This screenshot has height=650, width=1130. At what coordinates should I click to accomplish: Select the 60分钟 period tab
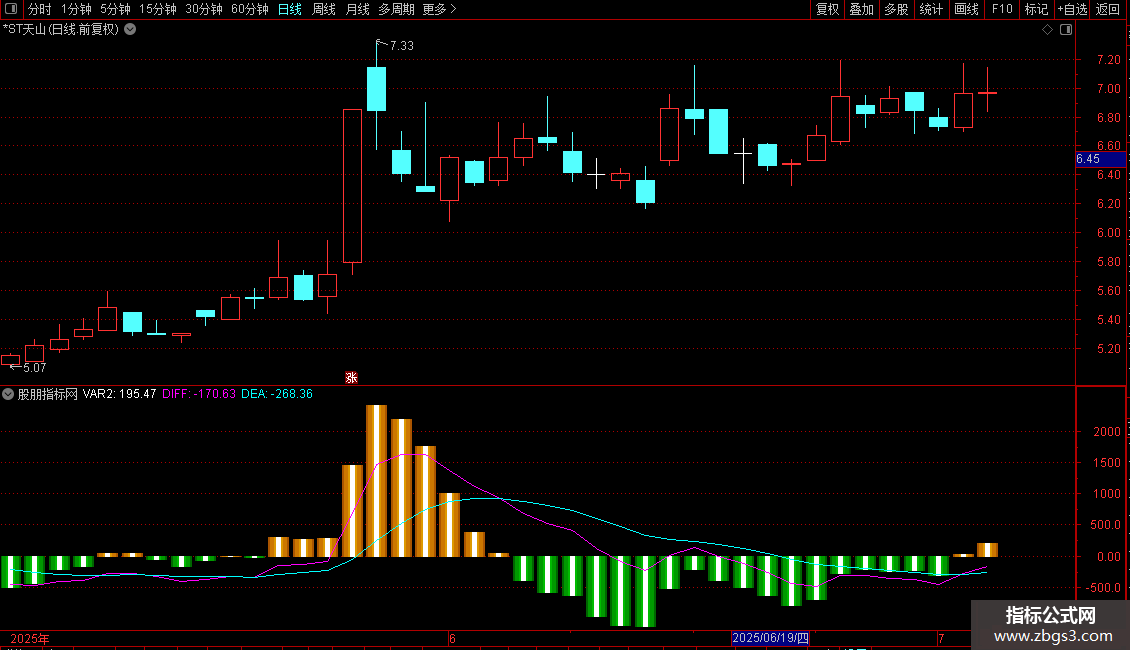point(249,9)
